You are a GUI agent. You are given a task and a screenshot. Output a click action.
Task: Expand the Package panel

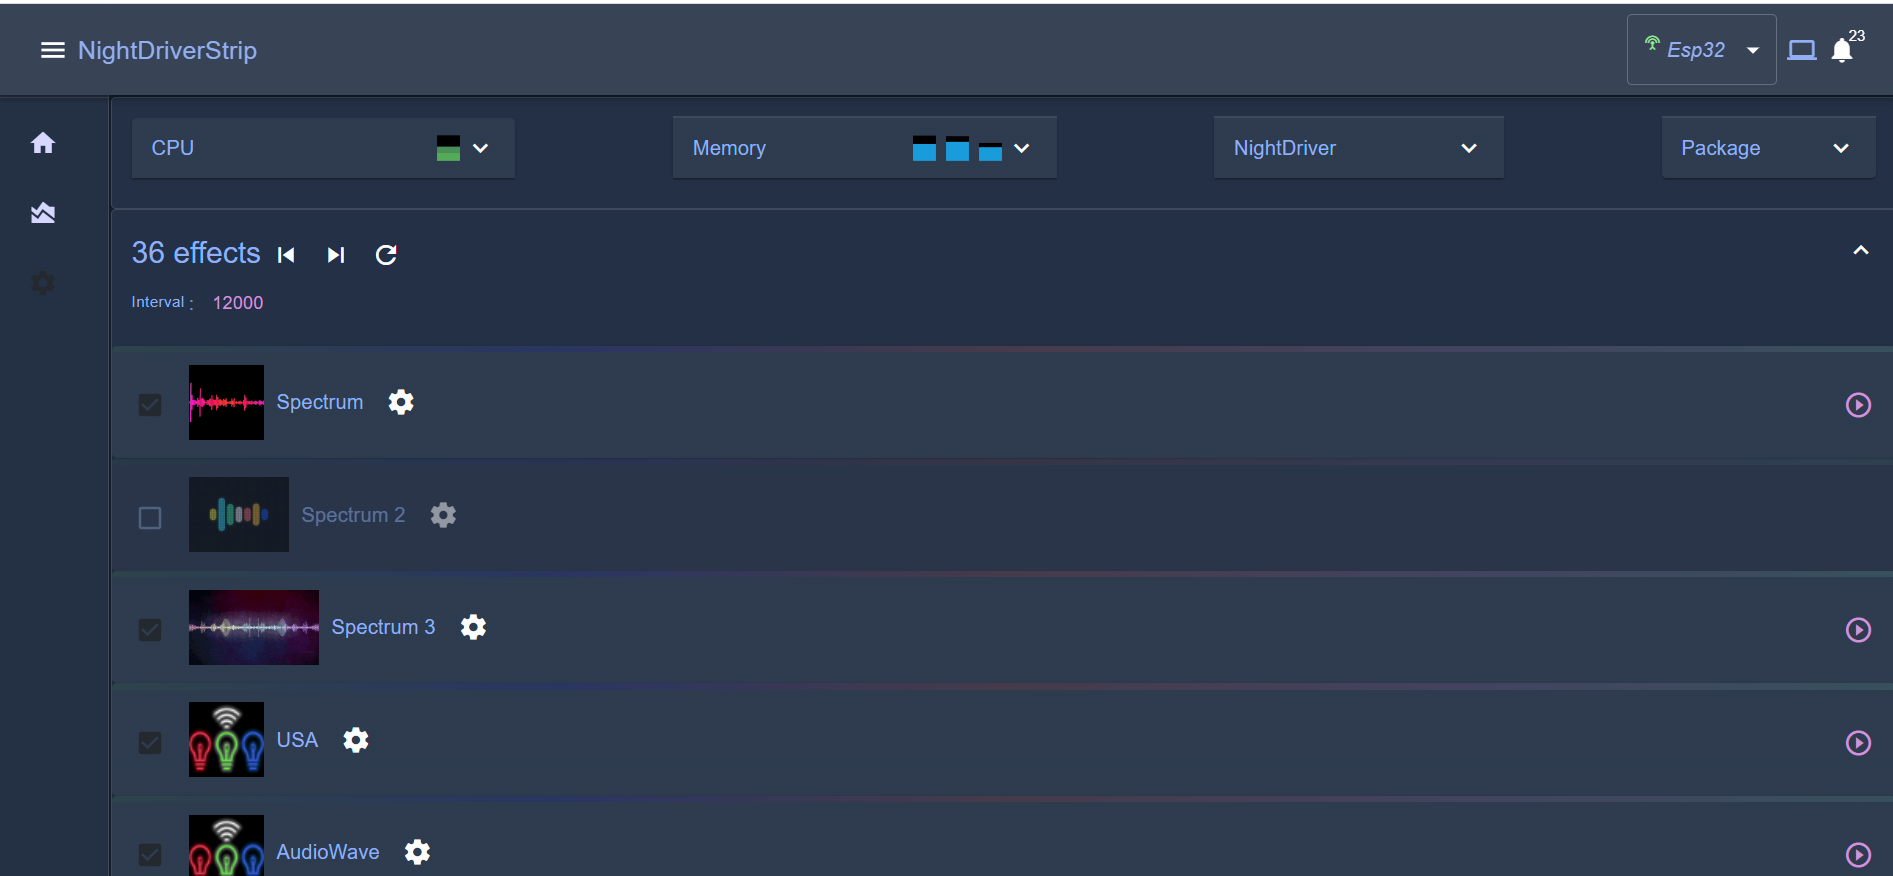[1840, 148]
